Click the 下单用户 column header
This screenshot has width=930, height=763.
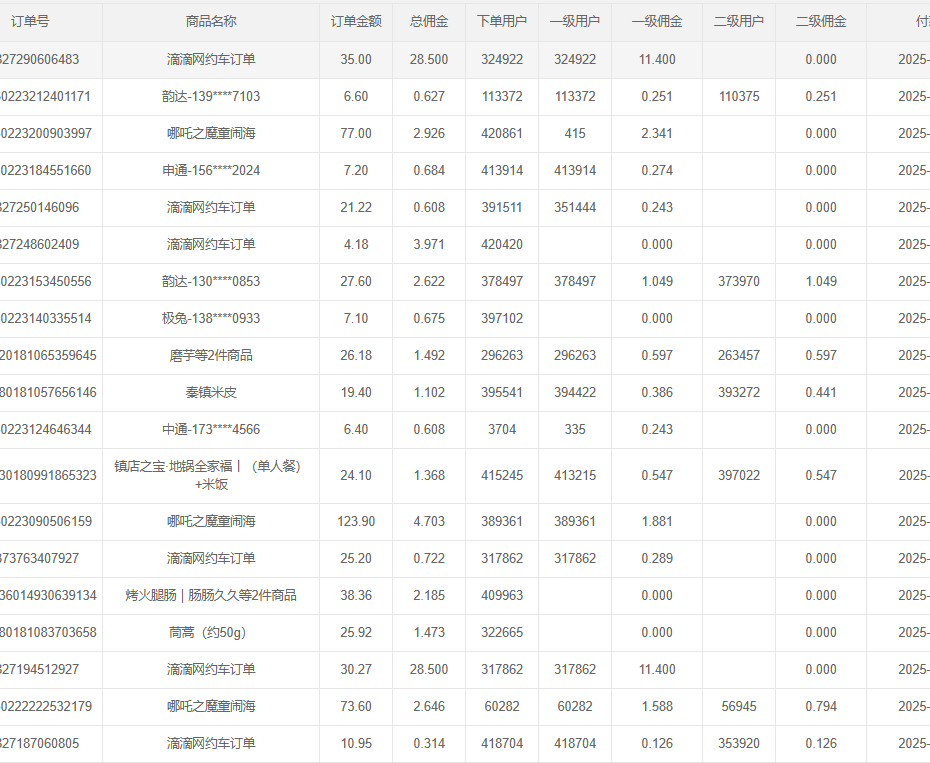(502, 21)
